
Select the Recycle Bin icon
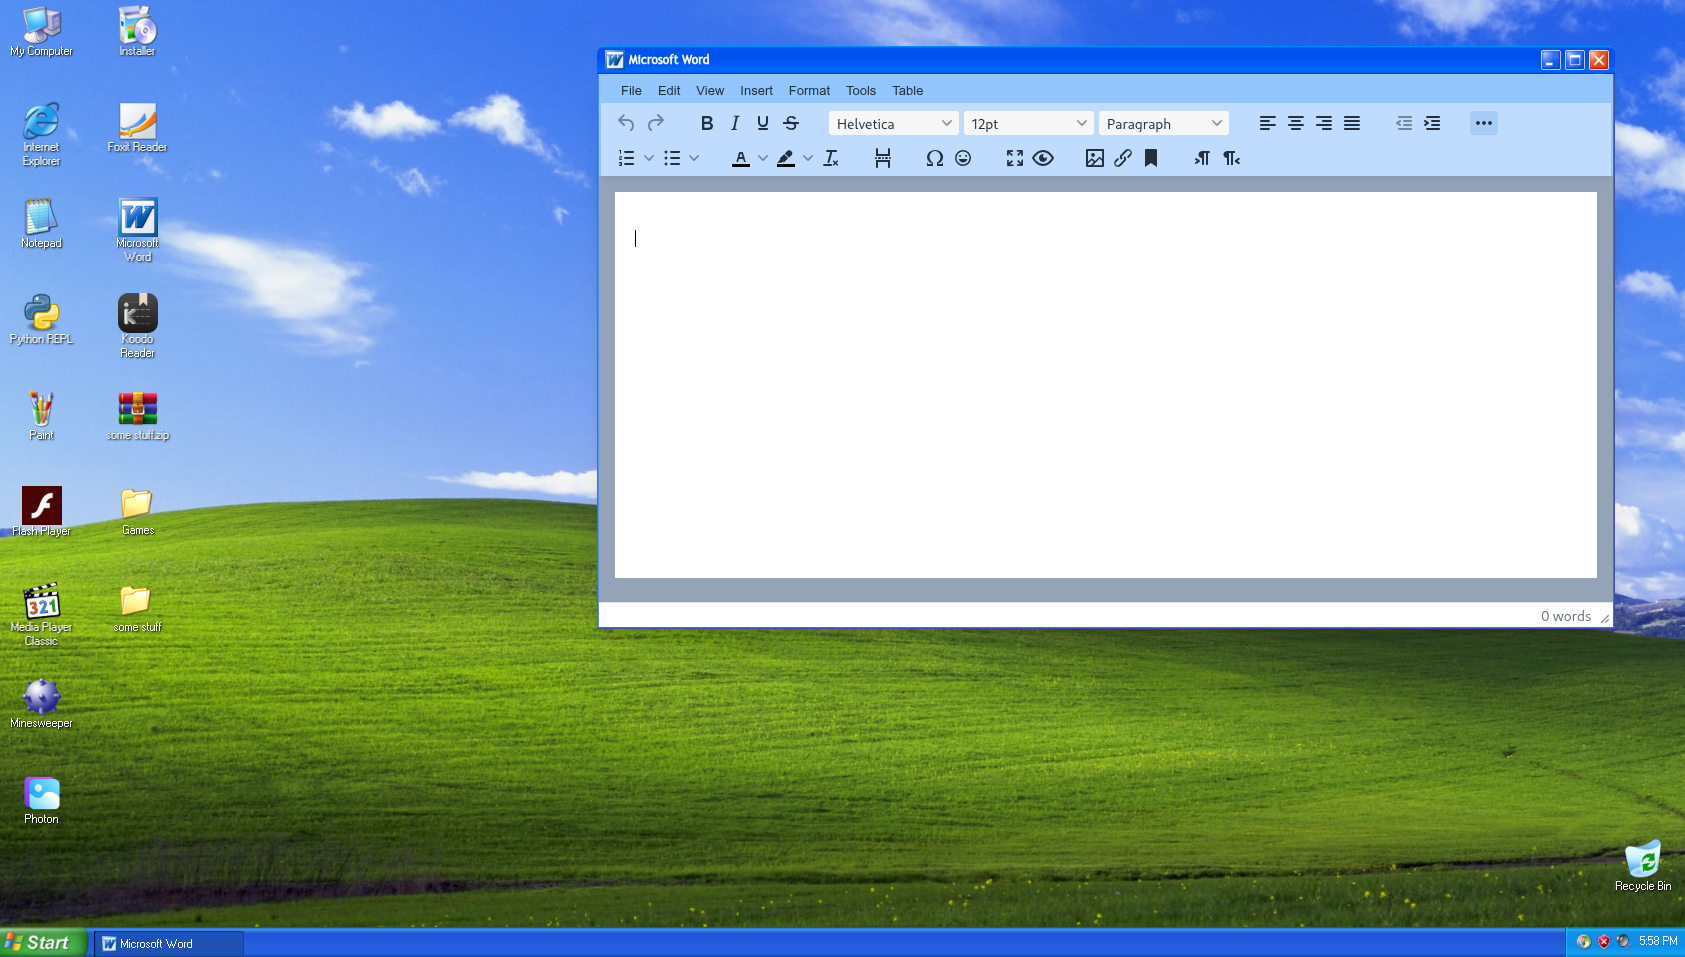[x=1643, y=866]
